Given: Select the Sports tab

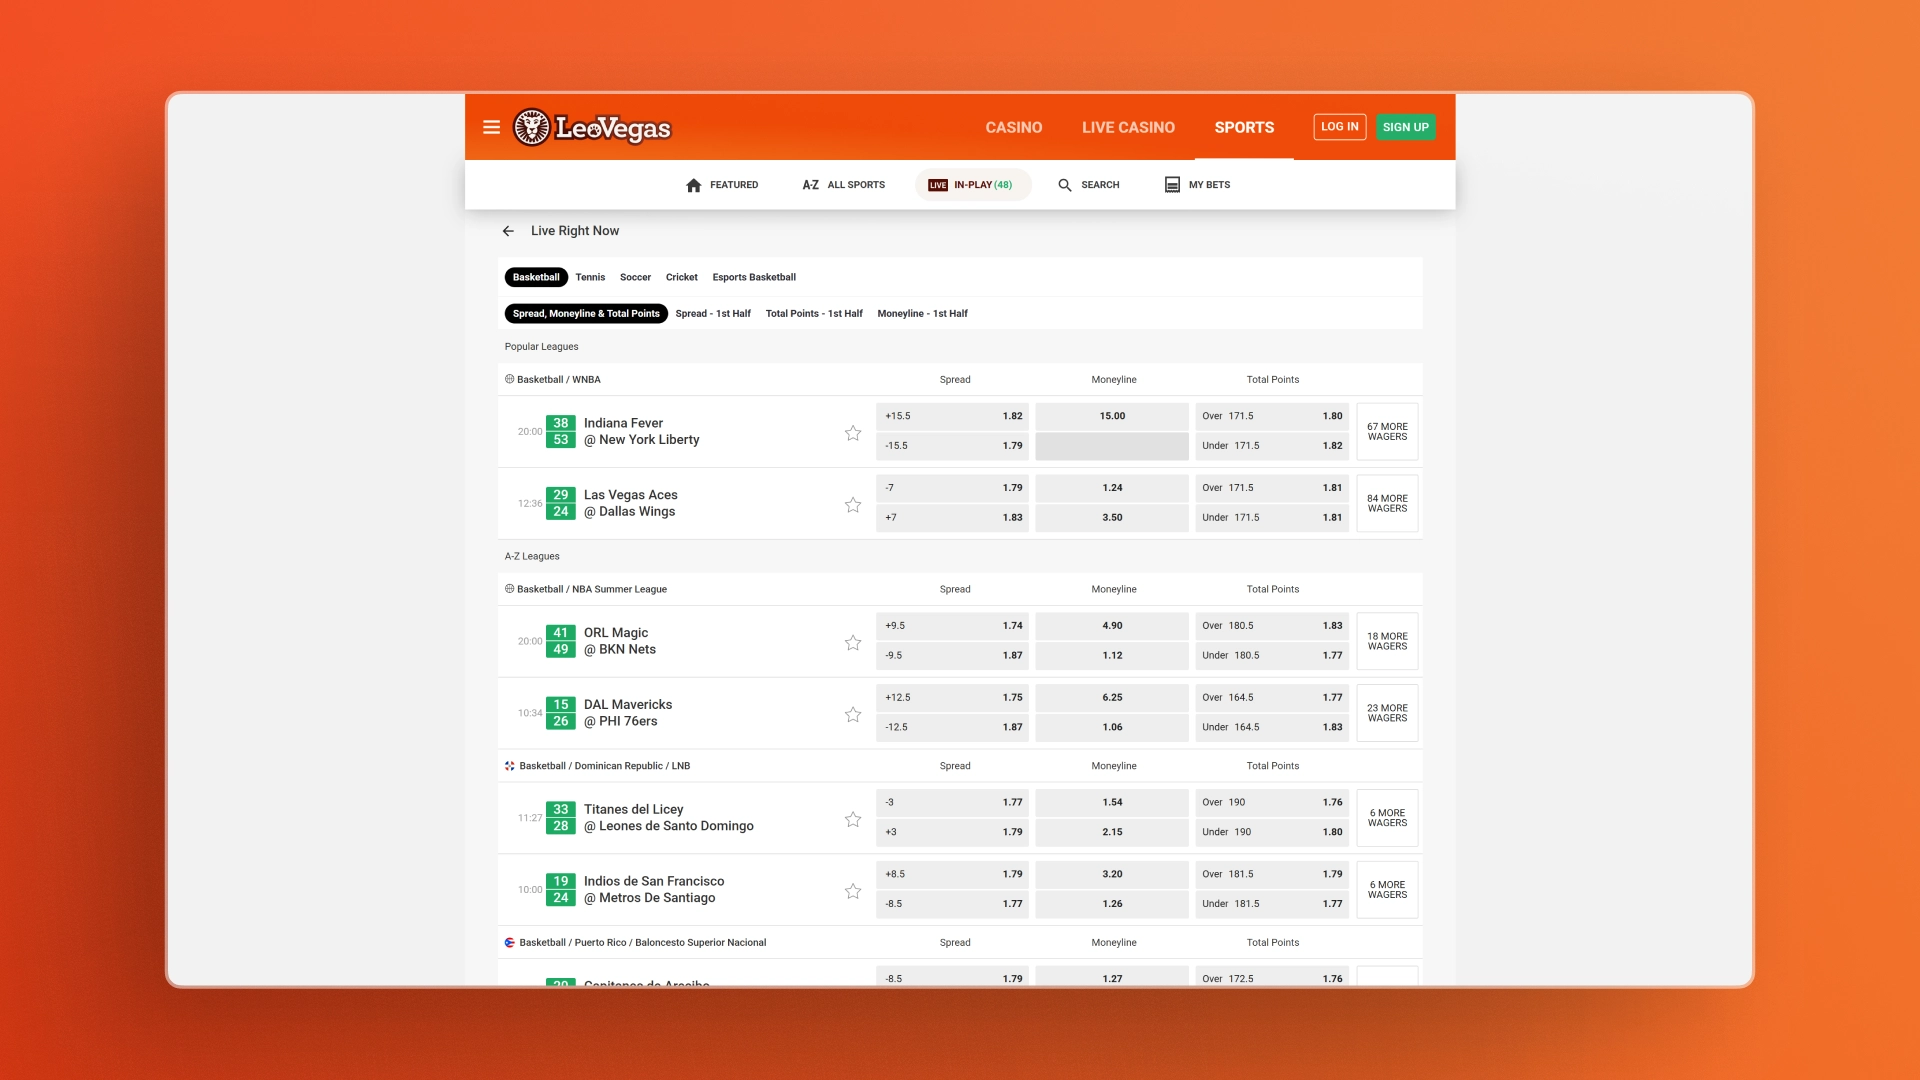Looking at the screenshot, I should tap(1244, 127).
